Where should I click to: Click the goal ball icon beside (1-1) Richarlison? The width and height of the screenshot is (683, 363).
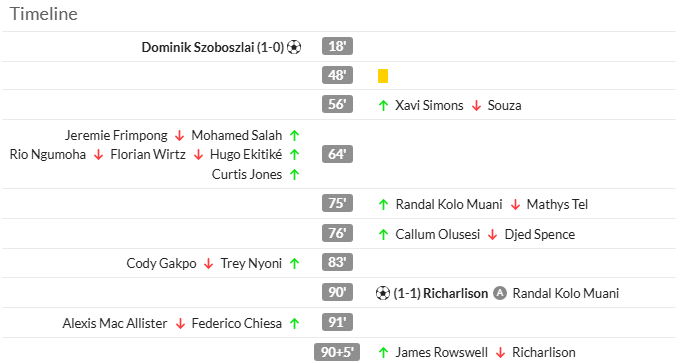pos(382,293)
